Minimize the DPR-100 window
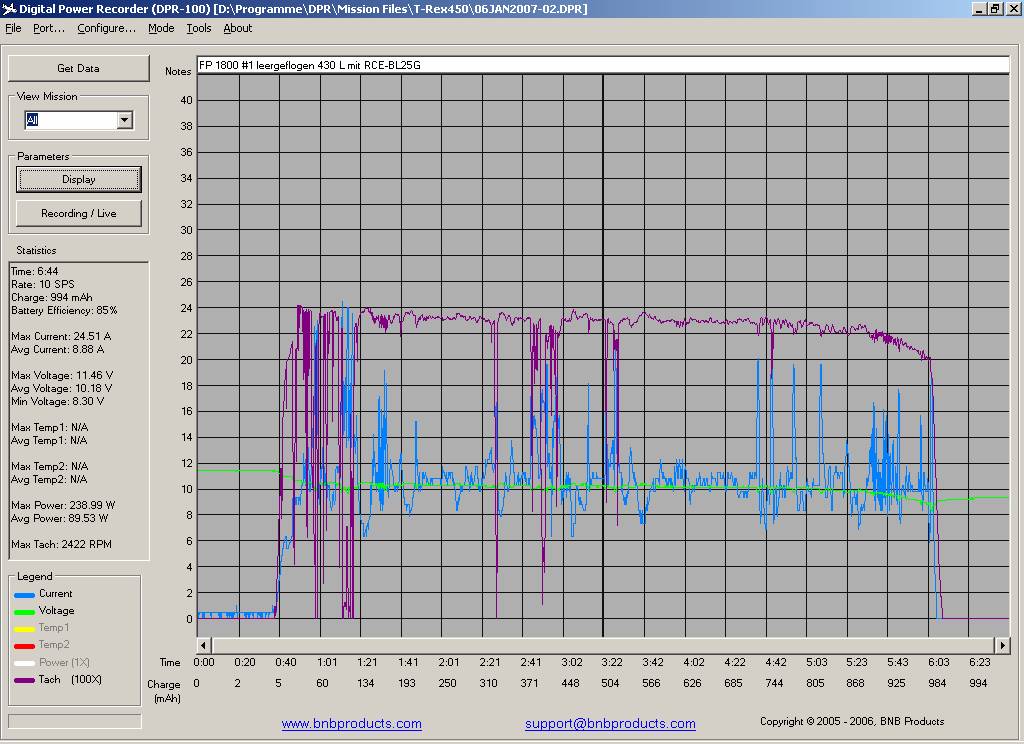Screen dimensions: 1024x744 point(979,8)
